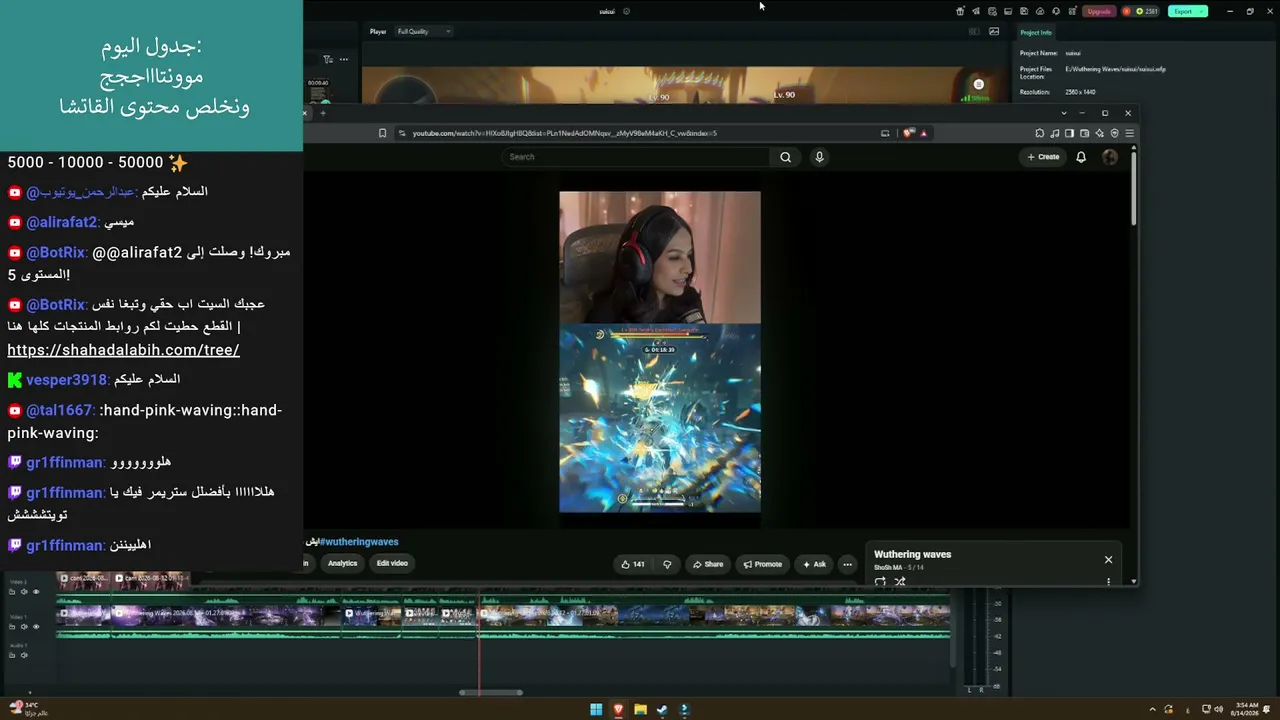
Task: Click the timeline horizontal scrollbar
Action: (491, 692)
